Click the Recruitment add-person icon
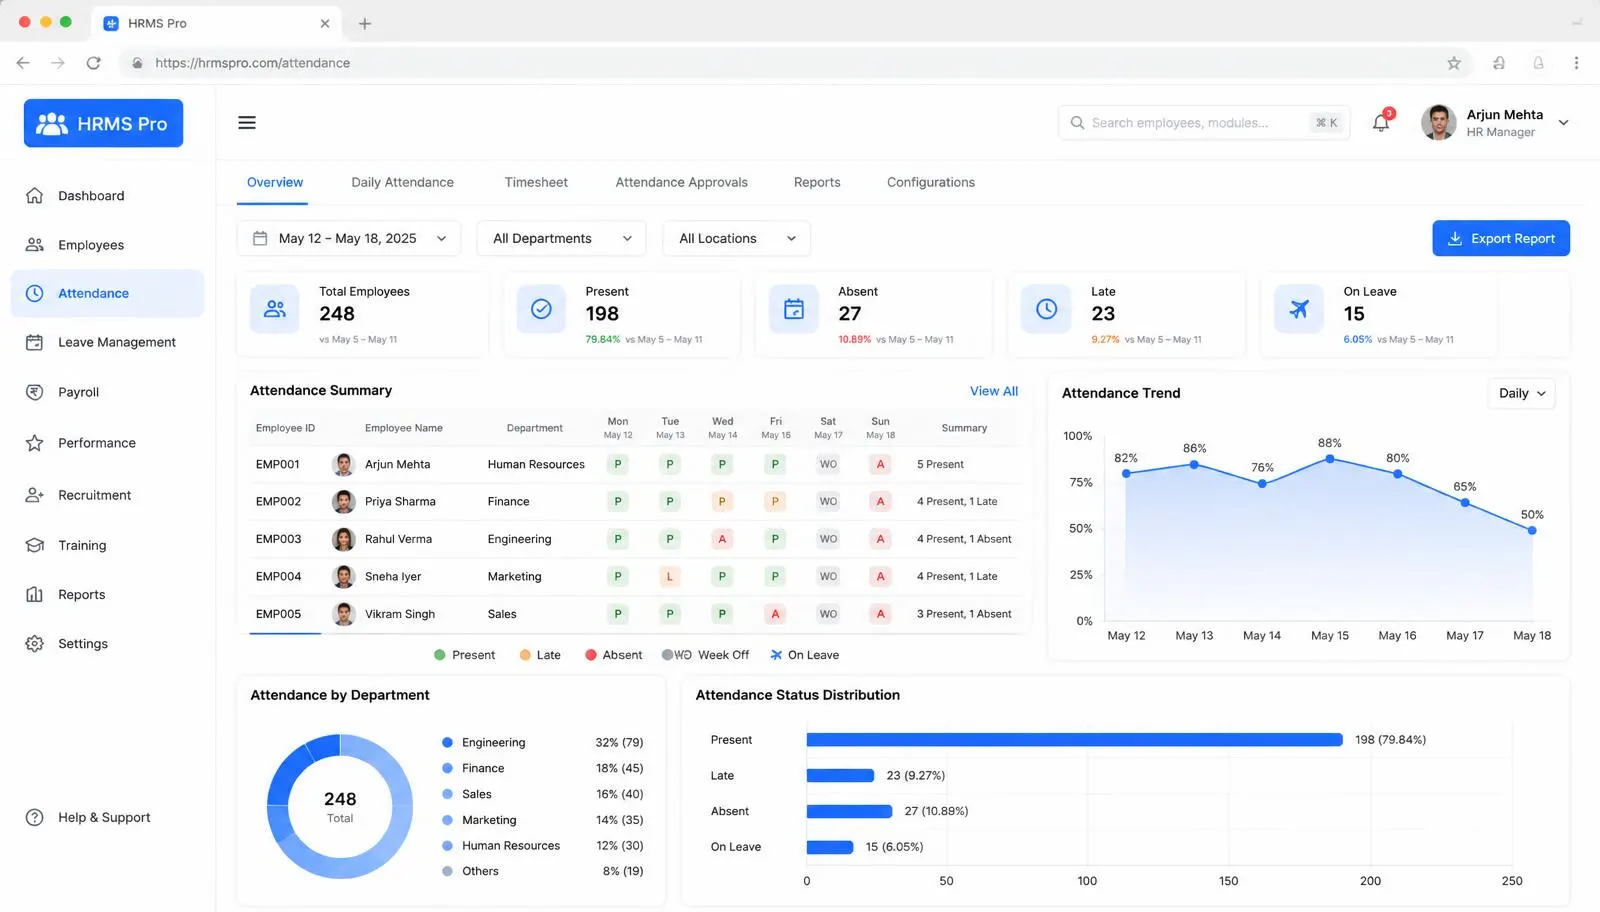 point(34,495)
